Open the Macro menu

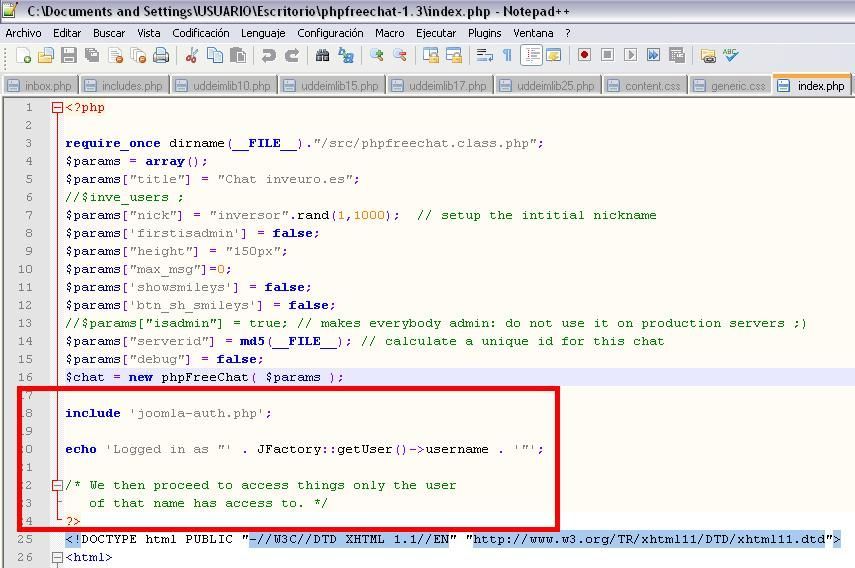coord(390,33)
